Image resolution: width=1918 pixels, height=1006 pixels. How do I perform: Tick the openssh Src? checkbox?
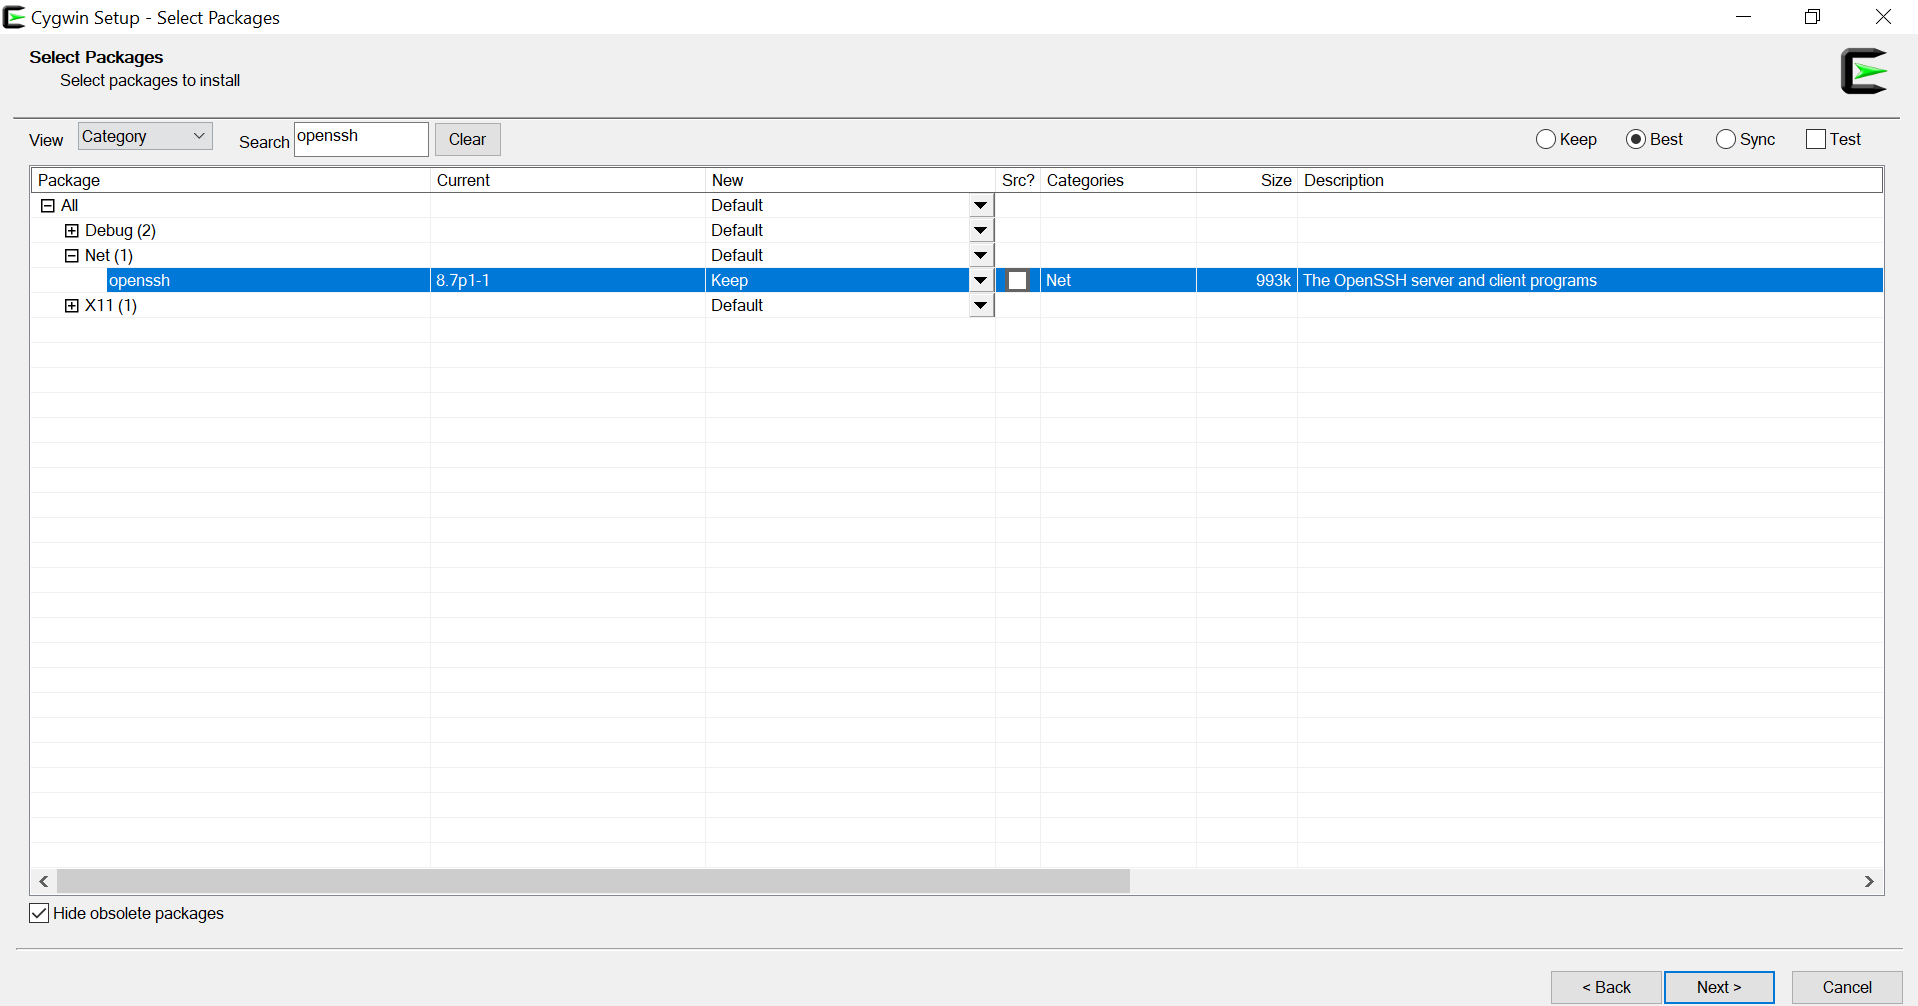point(1017,281)
